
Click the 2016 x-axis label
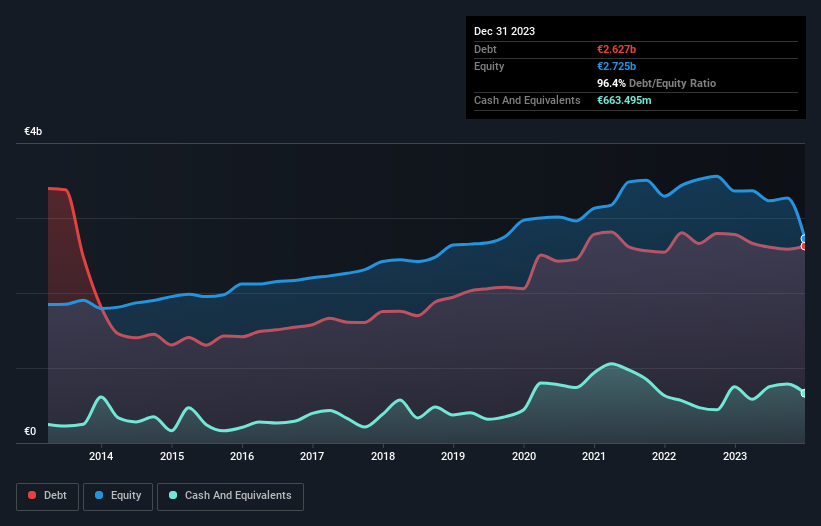242,456
